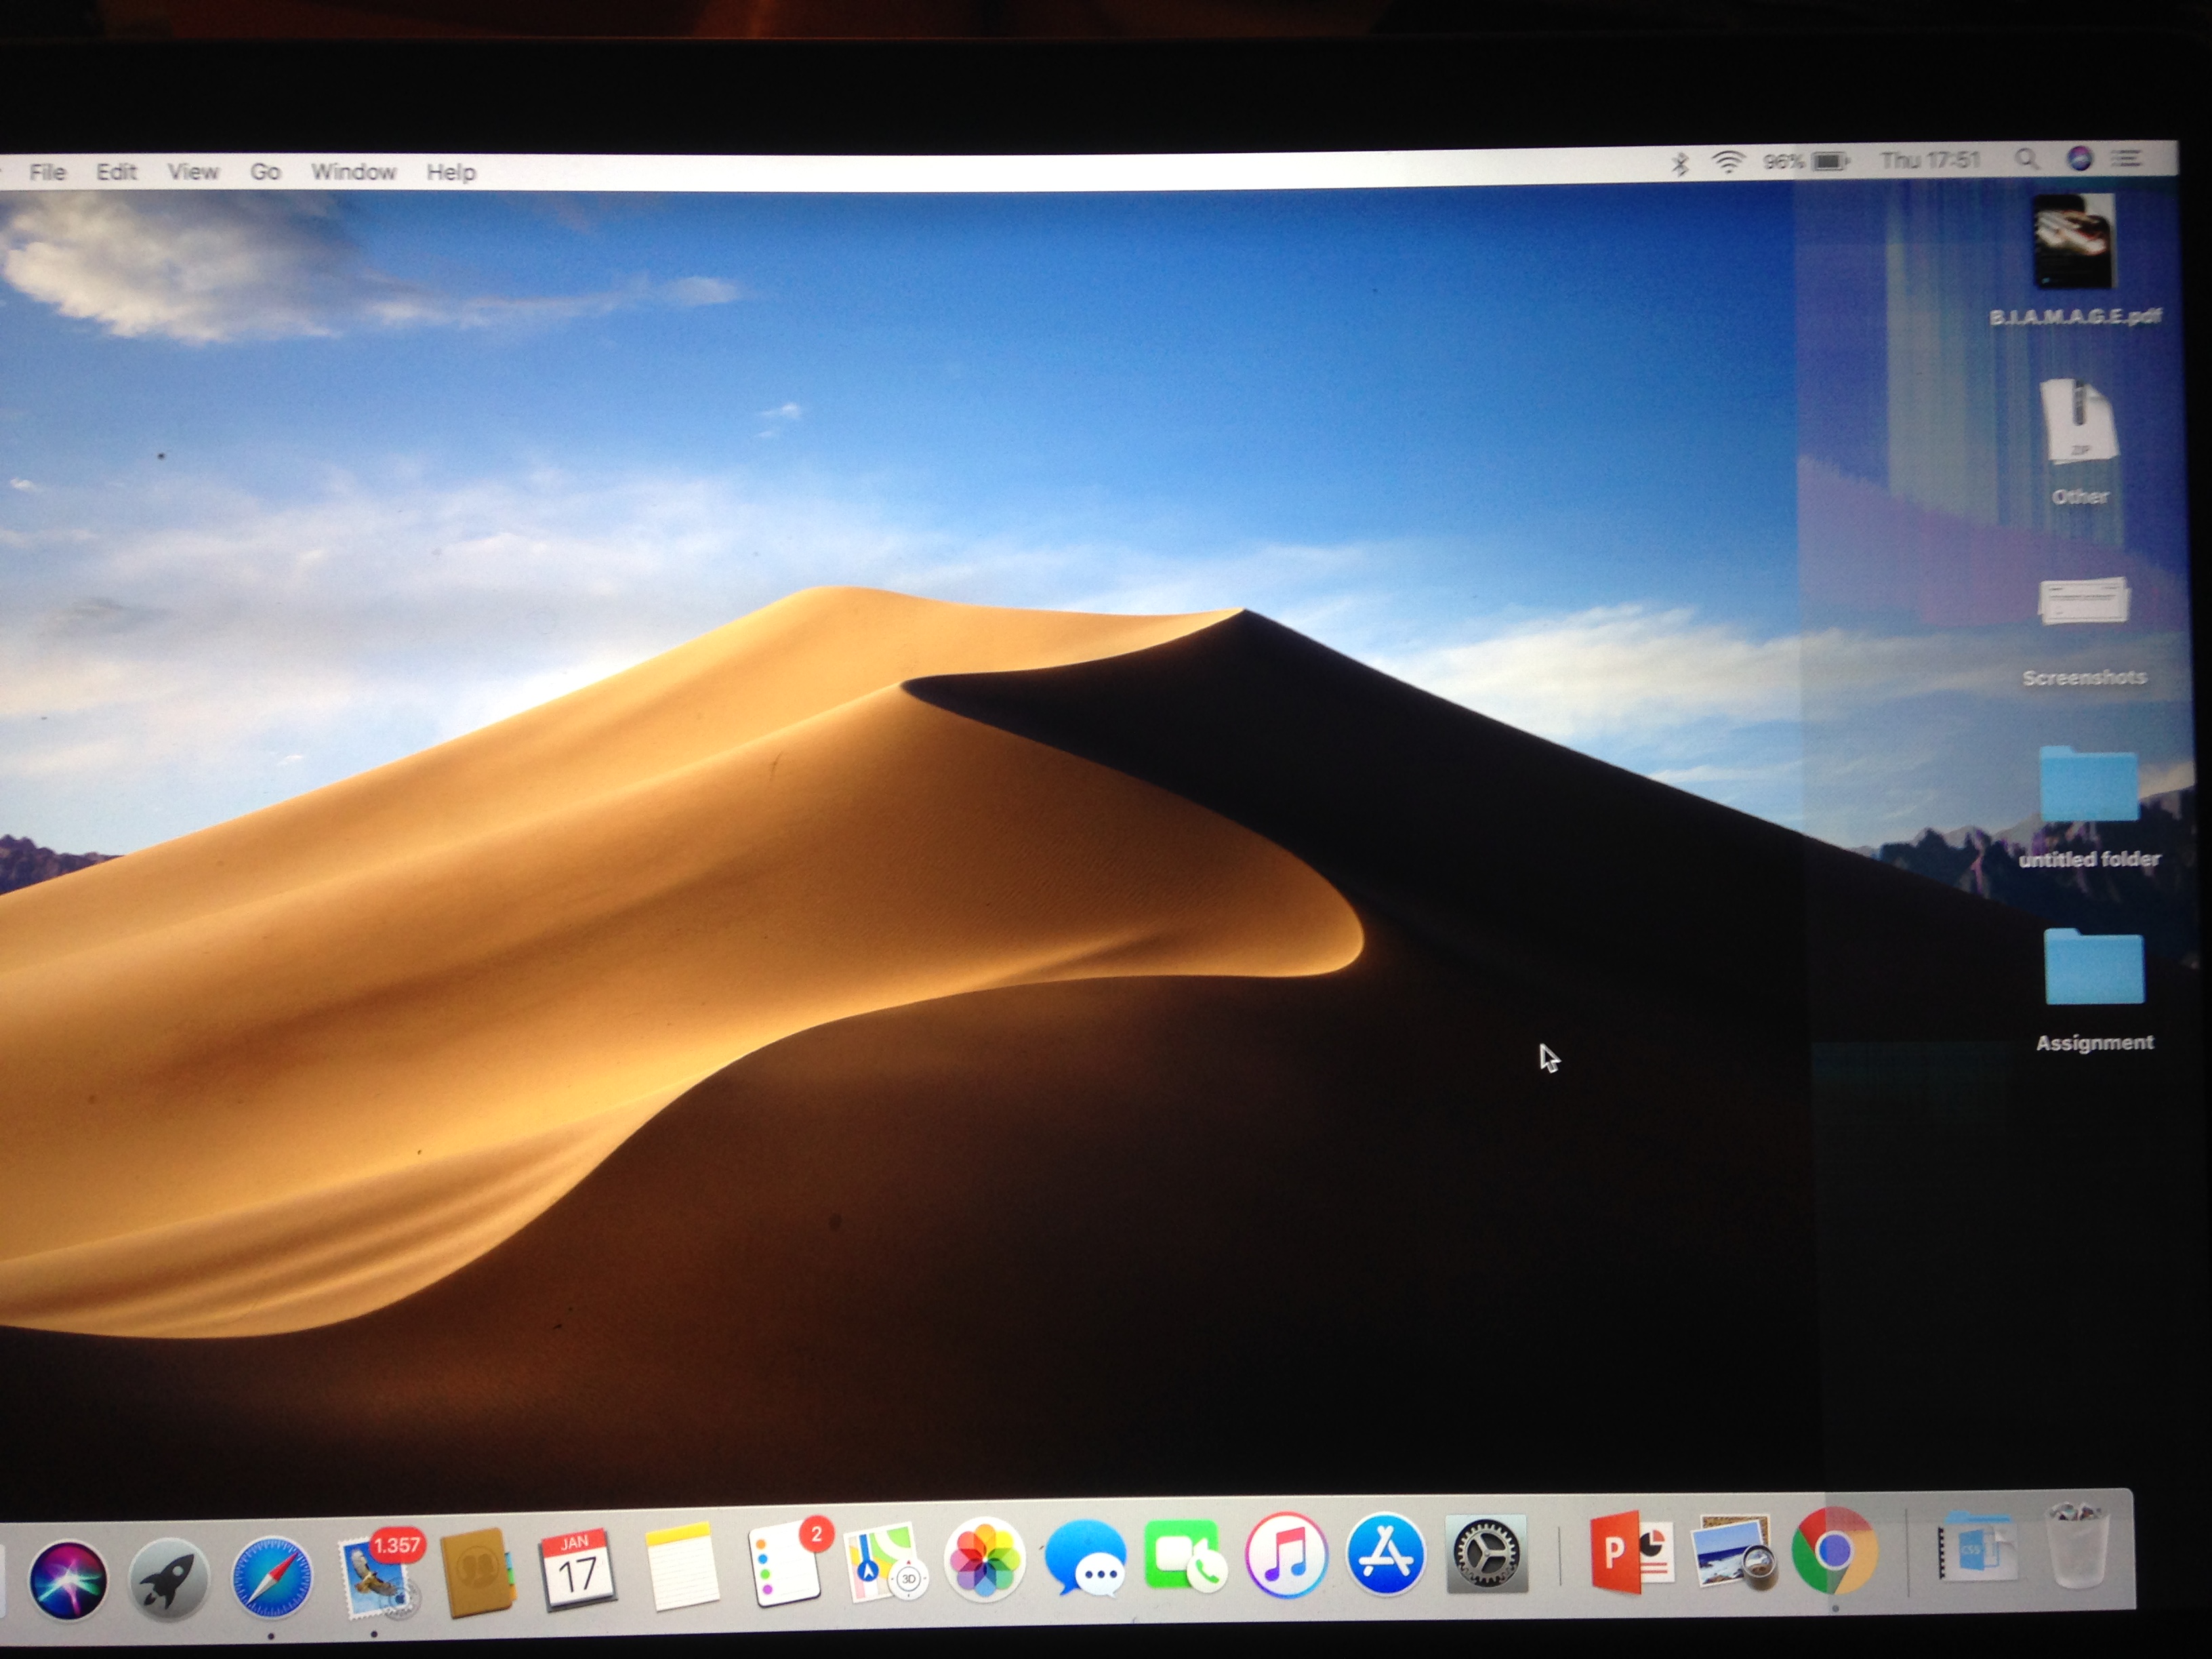Open Spotlight search magnifier
The width and height of the screenshot is (2212, 1659).
pyautogui.click(x=2026, y=159)
